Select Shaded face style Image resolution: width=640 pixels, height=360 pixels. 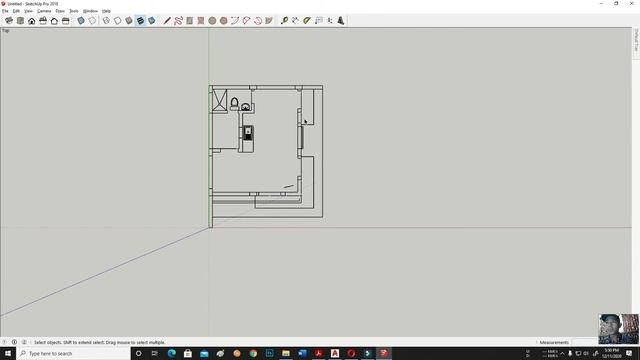[x=129, y=20]
